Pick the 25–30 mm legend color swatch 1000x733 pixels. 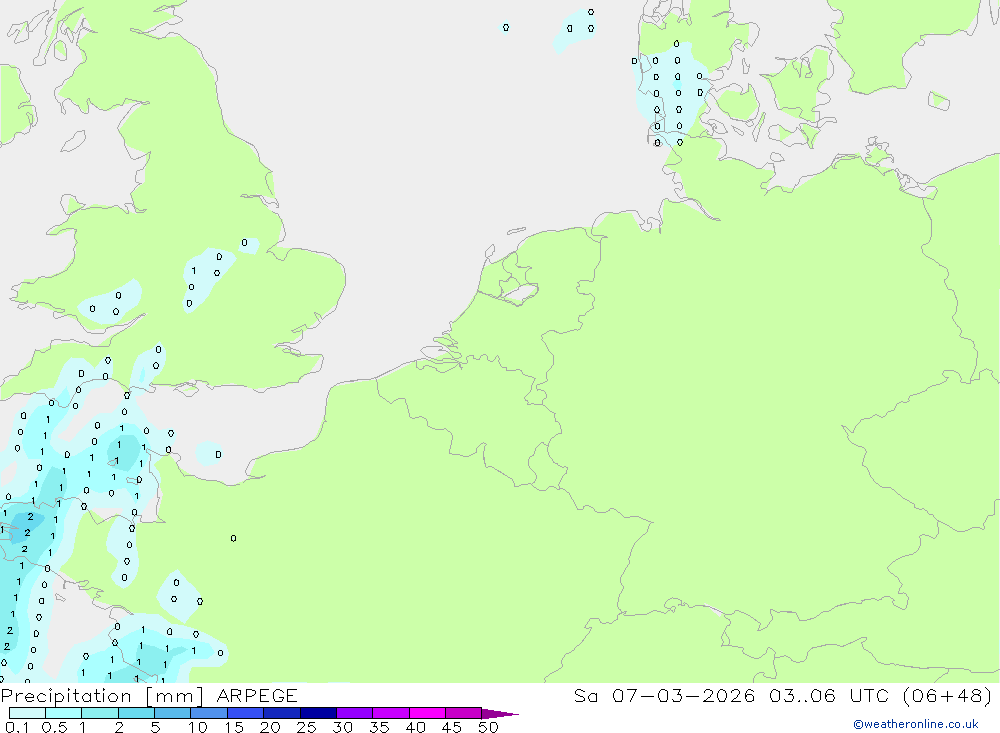click(x=318, y=713)
